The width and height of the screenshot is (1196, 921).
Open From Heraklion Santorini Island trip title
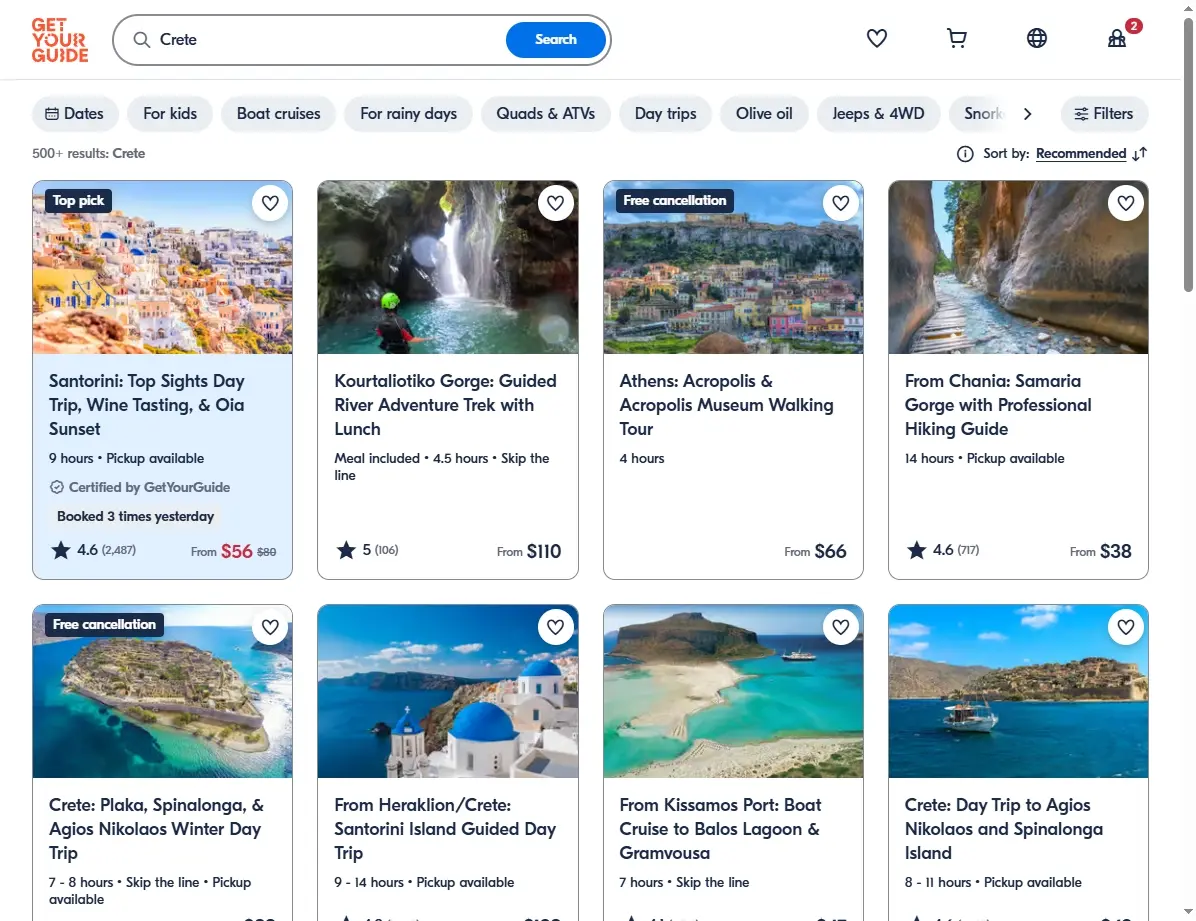point(445,829)
